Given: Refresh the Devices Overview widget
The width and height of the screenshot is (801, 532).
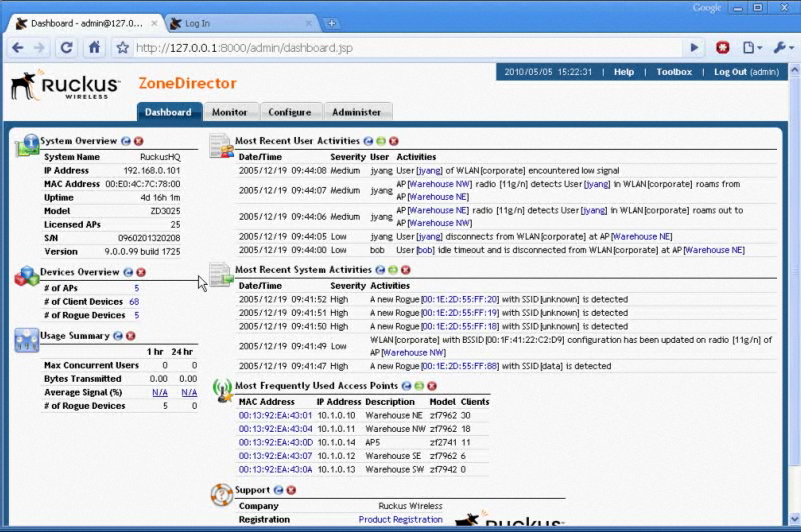Looking at the screenshot, I should pyautogui.click(x=128, y=272).
